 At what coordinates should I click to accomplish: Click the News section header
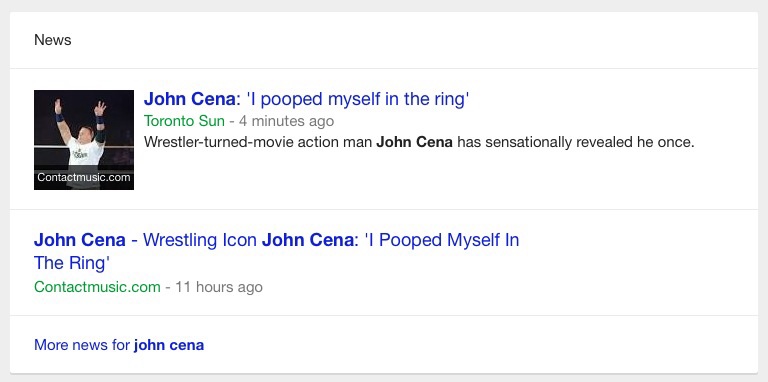tap(53, 40)
